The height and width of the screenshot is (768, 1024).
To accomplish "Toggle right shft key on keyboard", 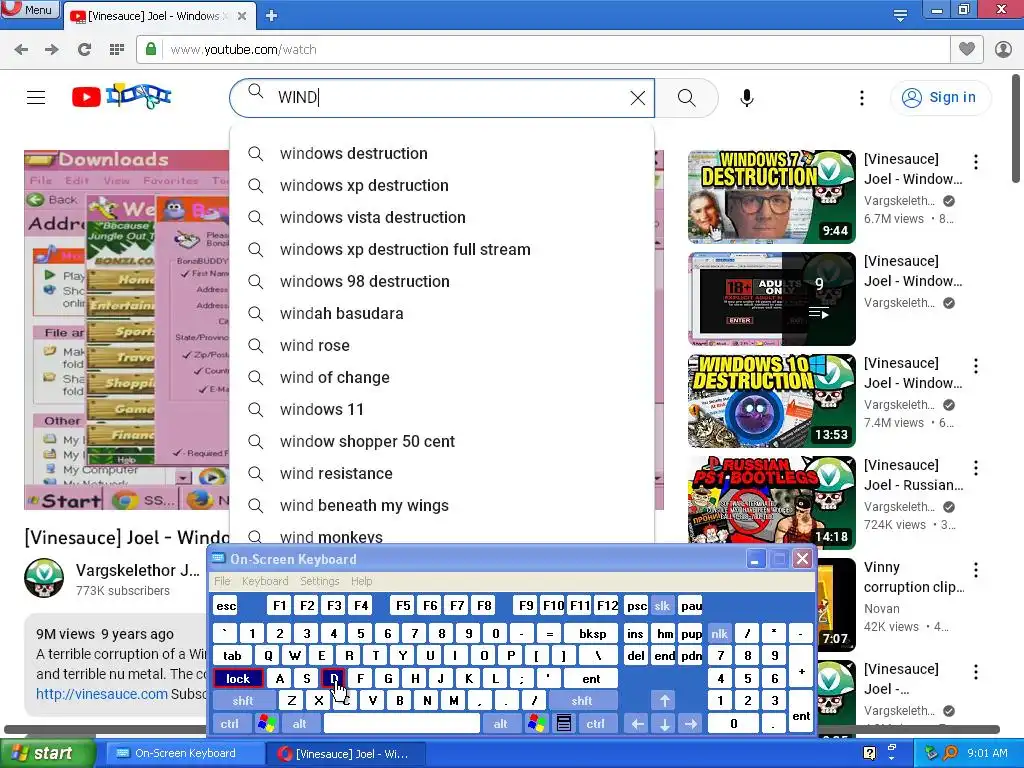I will coord(582,701).
